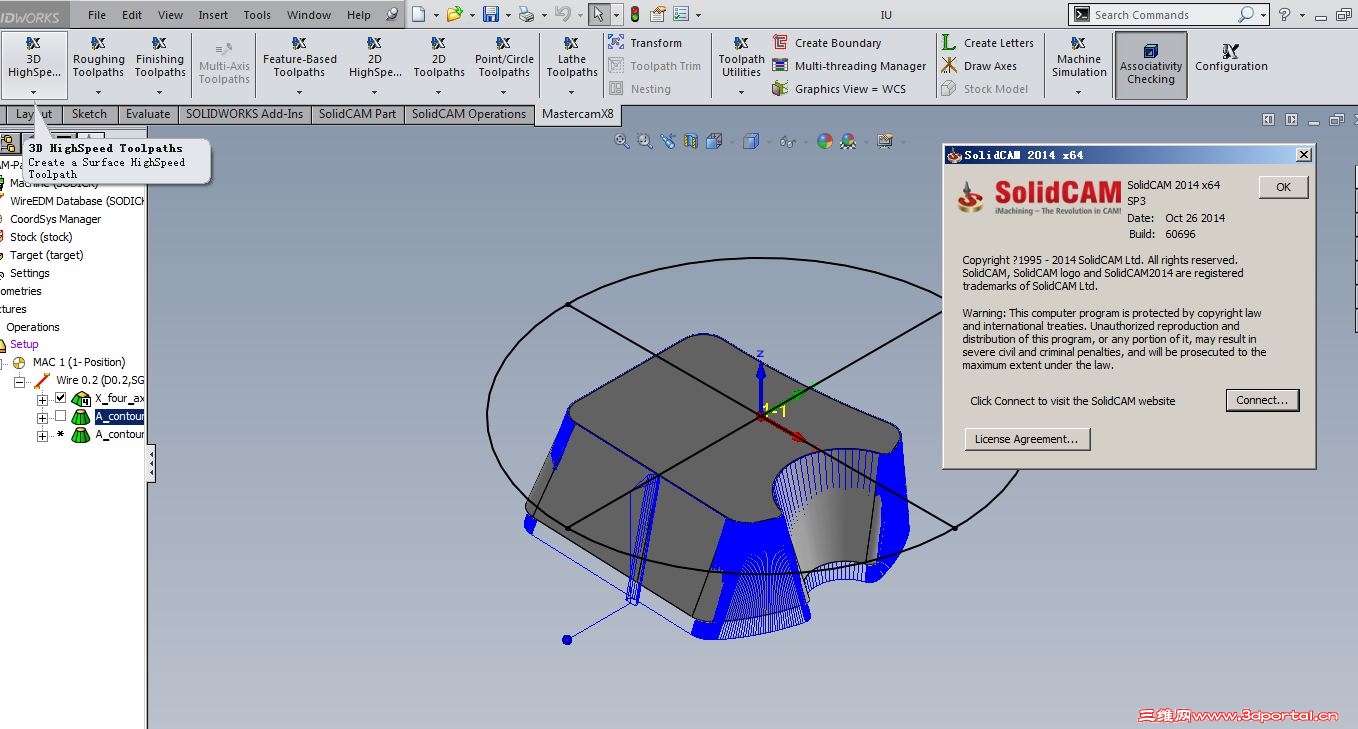
Task: Click the Transform toolpath icon
Action: click(x=616, y=43)
